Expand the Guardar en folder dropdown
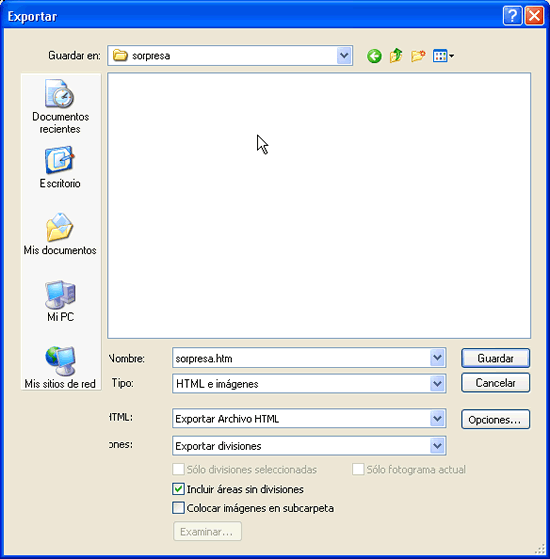Image resolution: width=550 pixels, height=559 pixels. pyautogui.click(x=344, y=56)
